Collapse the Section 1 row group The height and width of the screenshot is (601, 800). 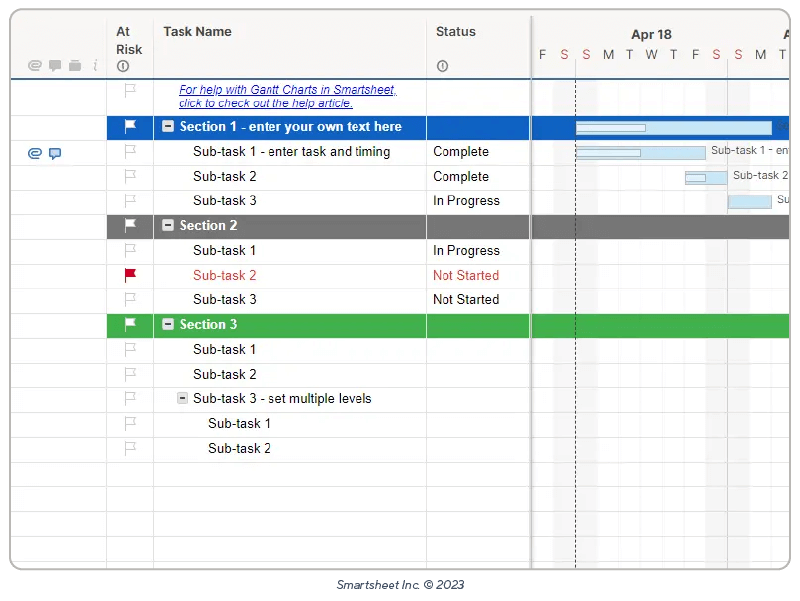(167, 128)
